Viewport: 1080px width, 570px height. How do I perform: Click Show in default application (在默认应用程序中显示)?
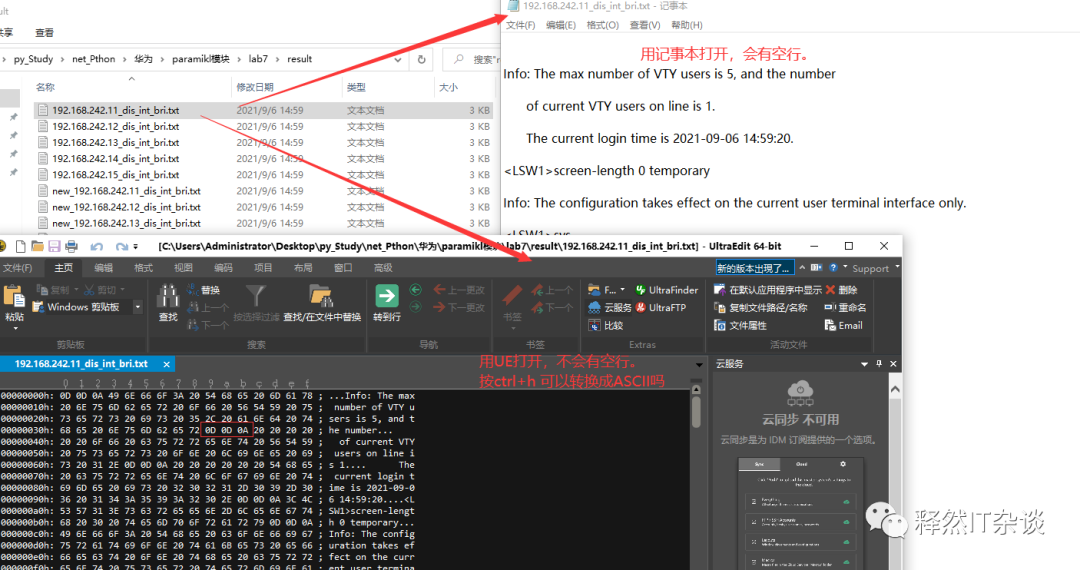tap(767, 290)
